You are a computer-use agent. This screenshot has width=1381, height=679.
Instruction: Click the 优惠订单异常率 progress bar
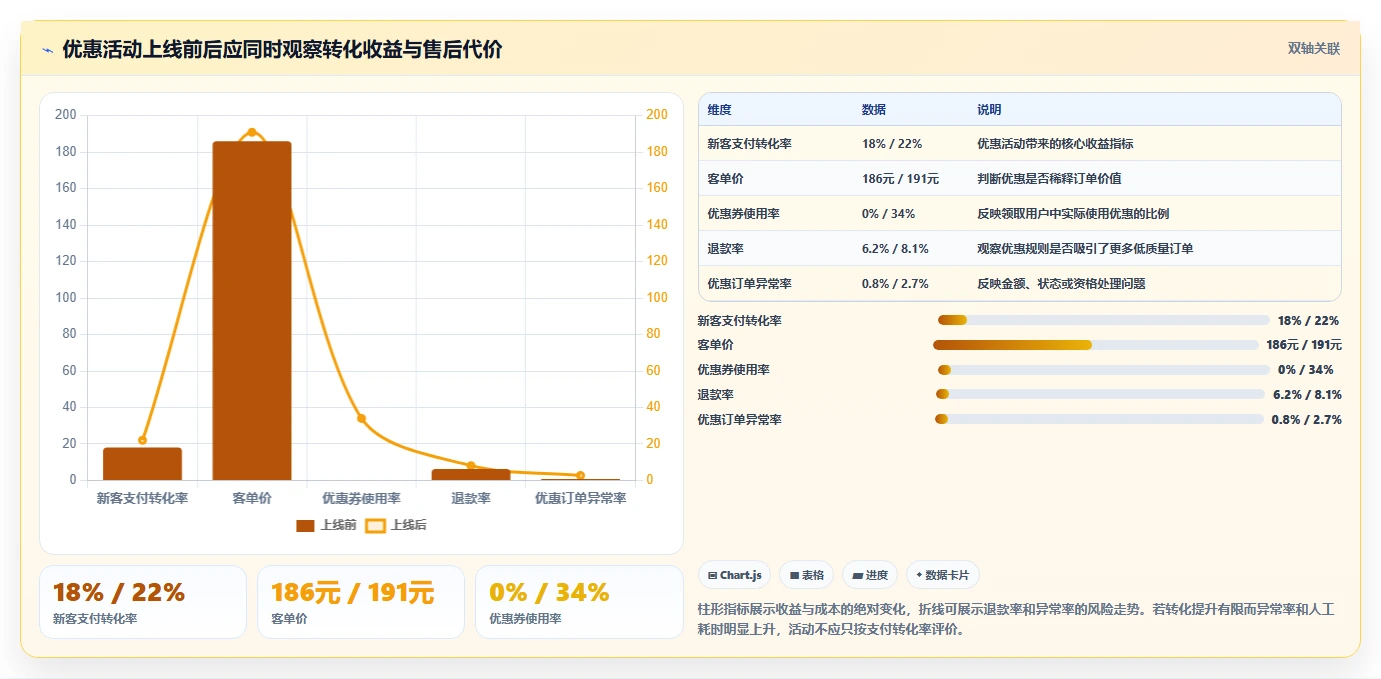(1099, 419)
